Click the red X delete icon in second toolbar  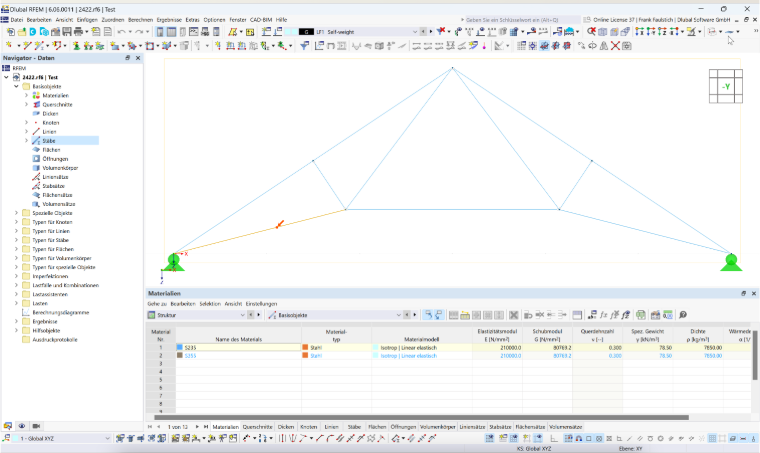coord(615,46)
